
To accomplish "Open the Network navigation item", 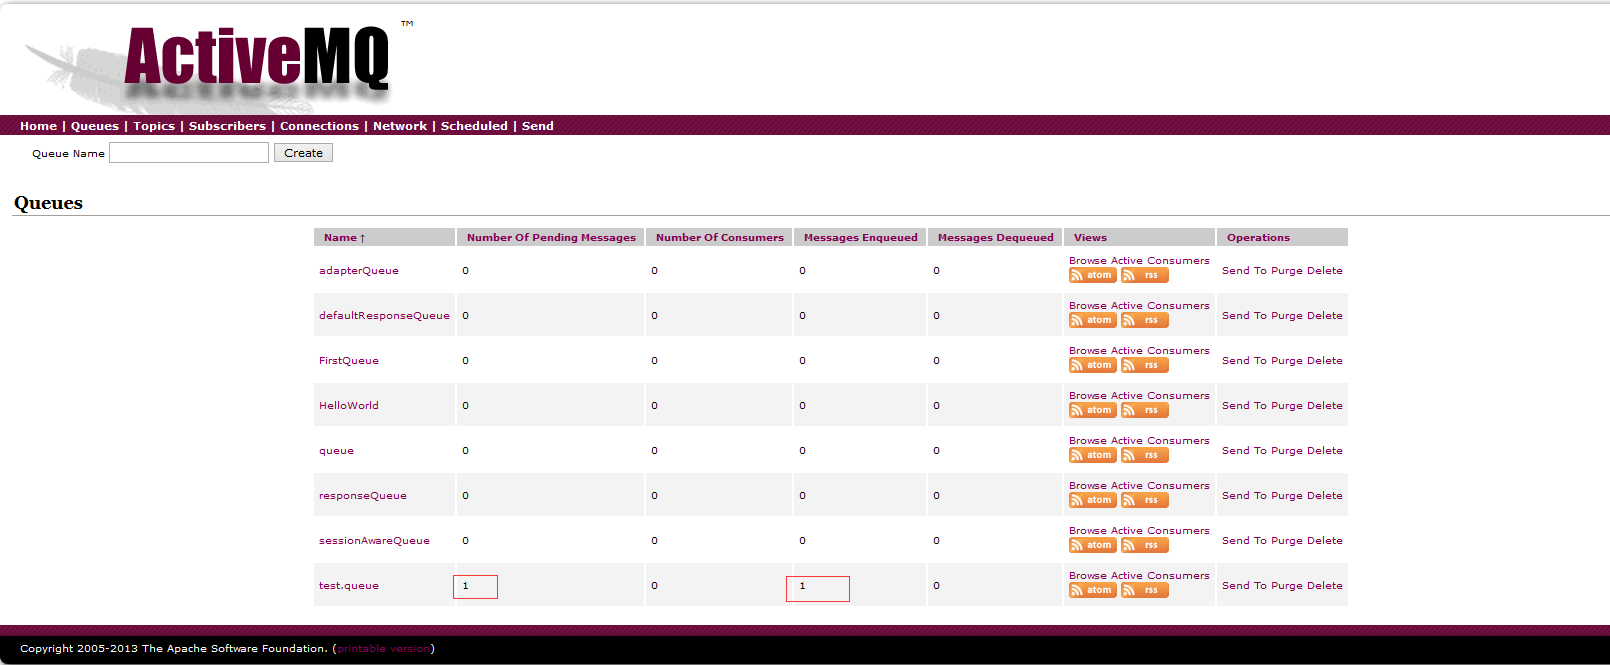I will pyautogui.click(x=400, y=126).
